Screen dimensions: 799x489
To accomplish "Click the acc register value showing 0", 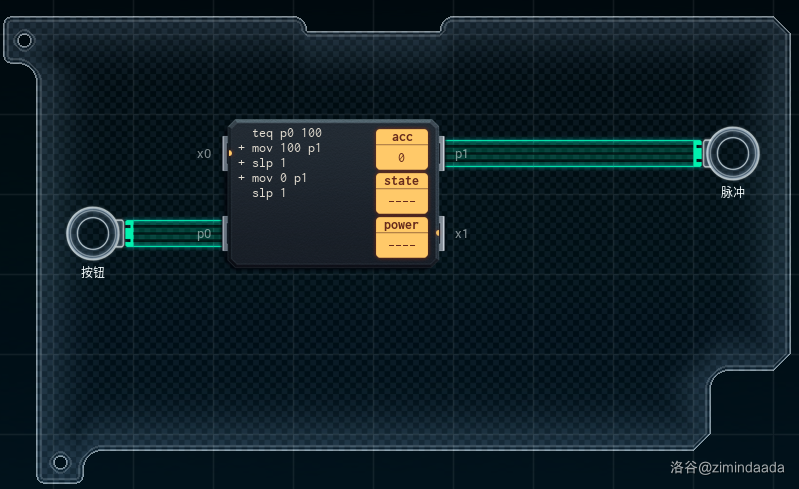I will pyautogui.click(x=401, y=158).
